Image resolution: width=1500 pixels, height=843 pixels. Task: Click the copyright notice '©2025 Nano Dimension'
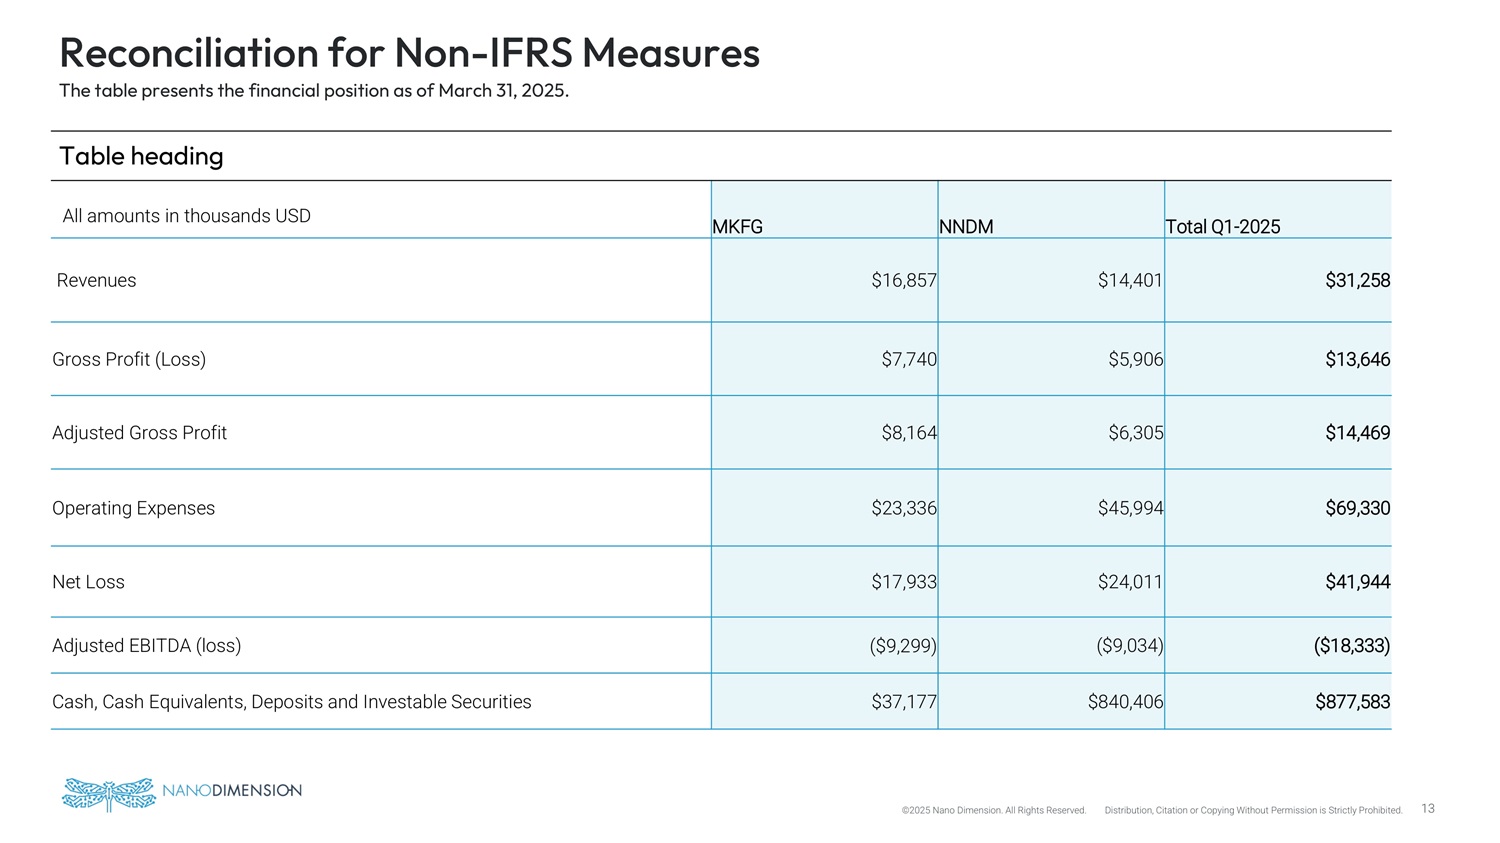tap(993, 810)
